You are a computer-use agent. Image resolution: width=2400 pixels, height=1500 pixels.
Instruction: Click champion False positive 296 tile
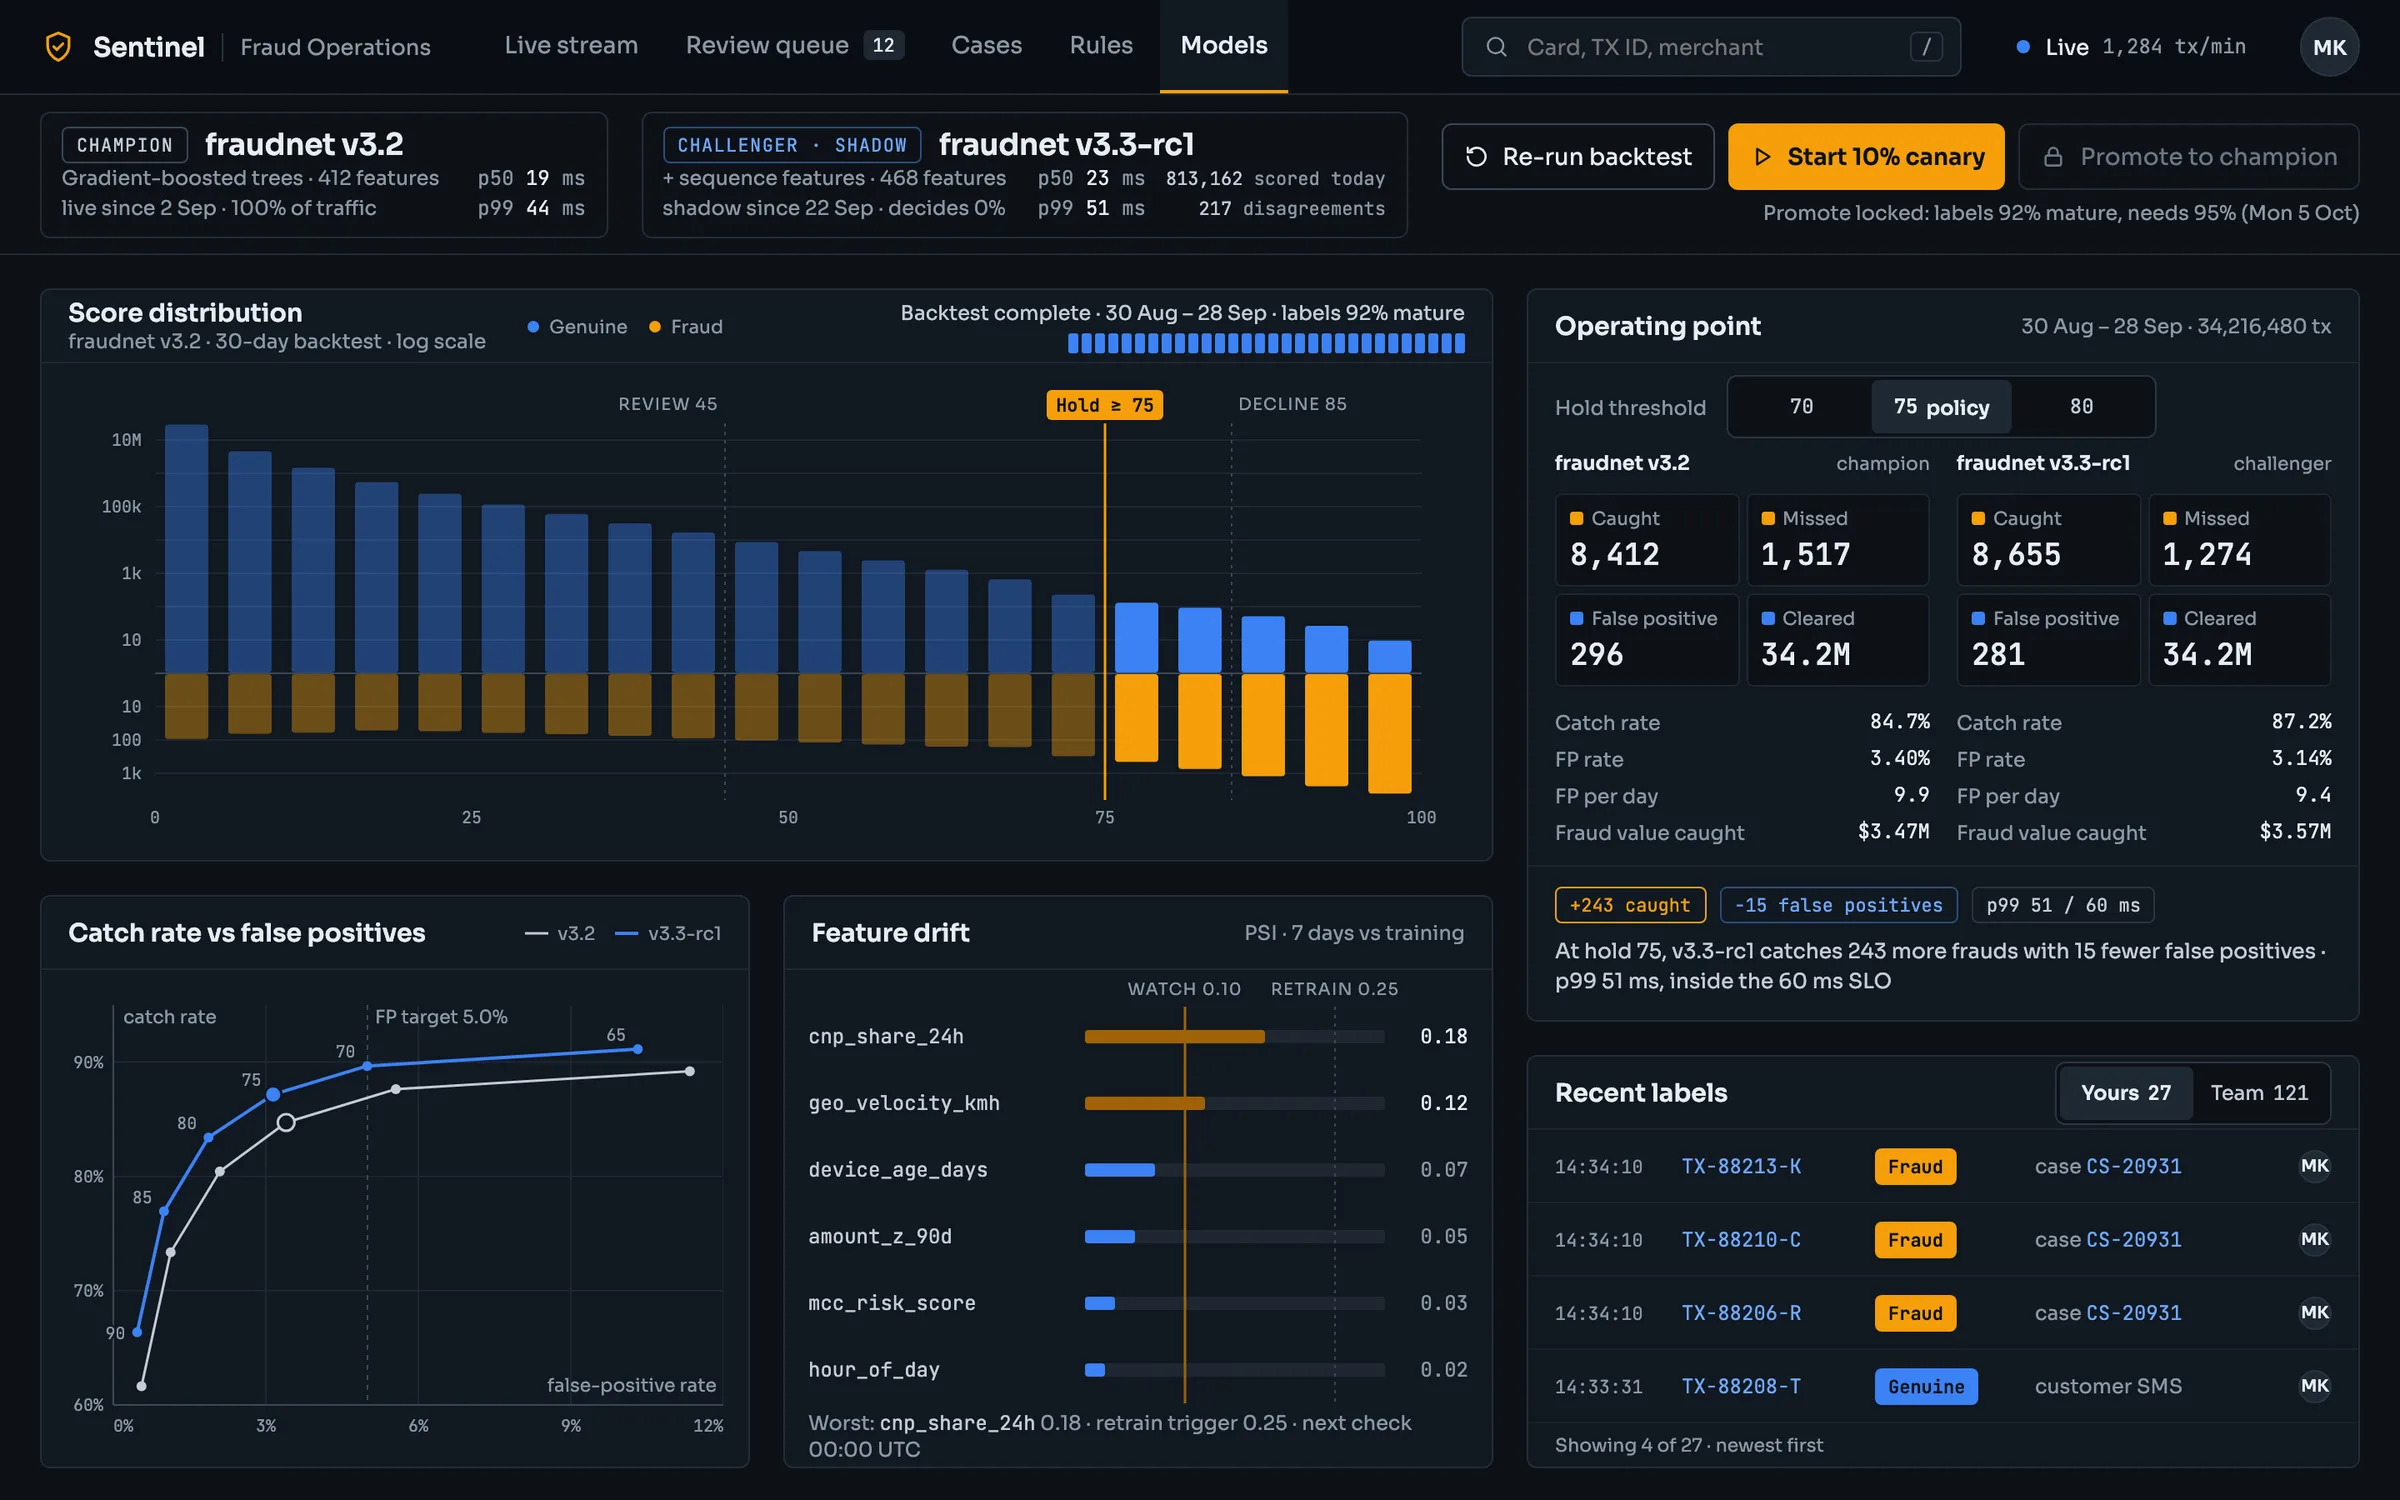1646,640
